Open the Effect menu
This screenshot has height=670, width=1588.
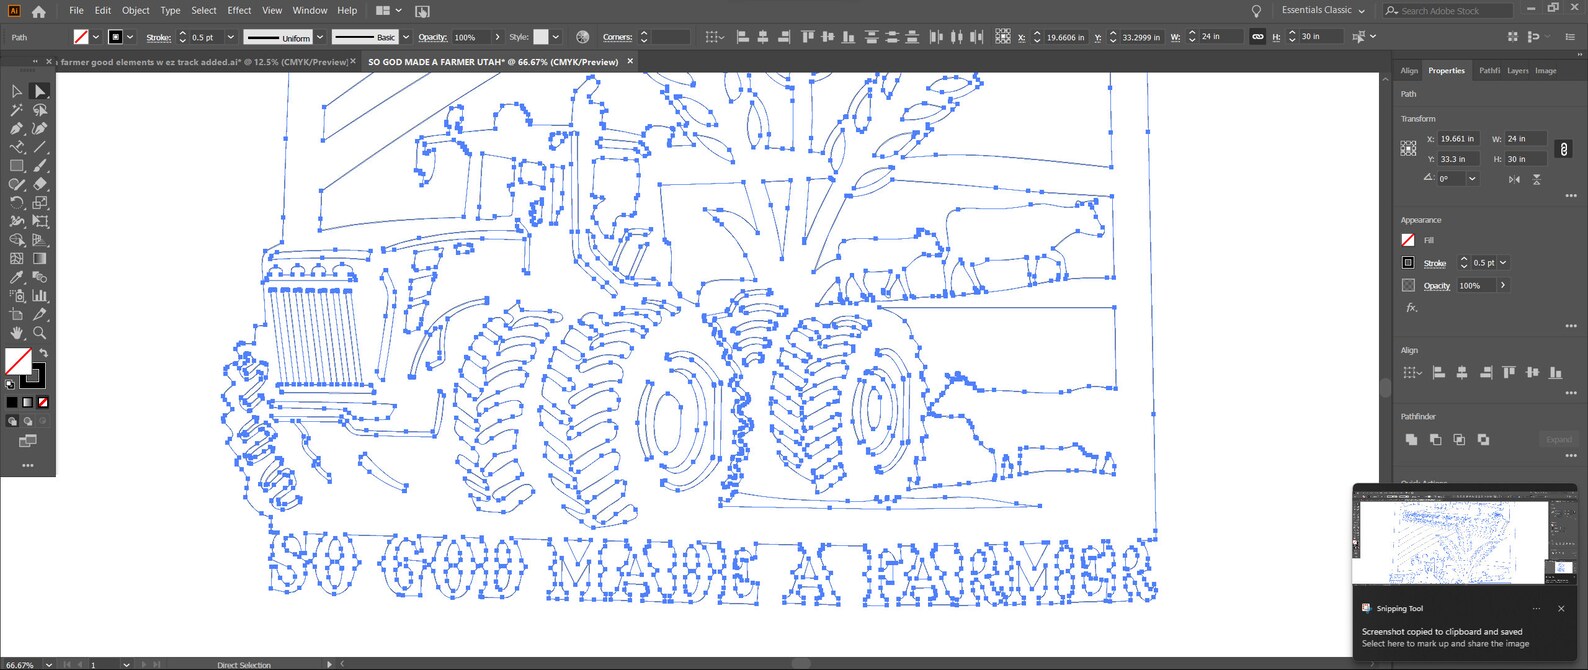pos(239,10)
